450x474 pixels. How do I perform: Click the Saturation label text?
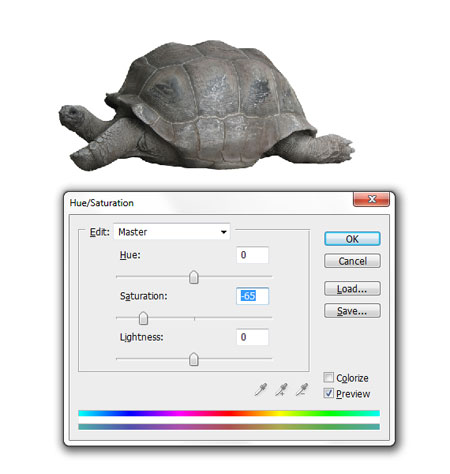144,296
